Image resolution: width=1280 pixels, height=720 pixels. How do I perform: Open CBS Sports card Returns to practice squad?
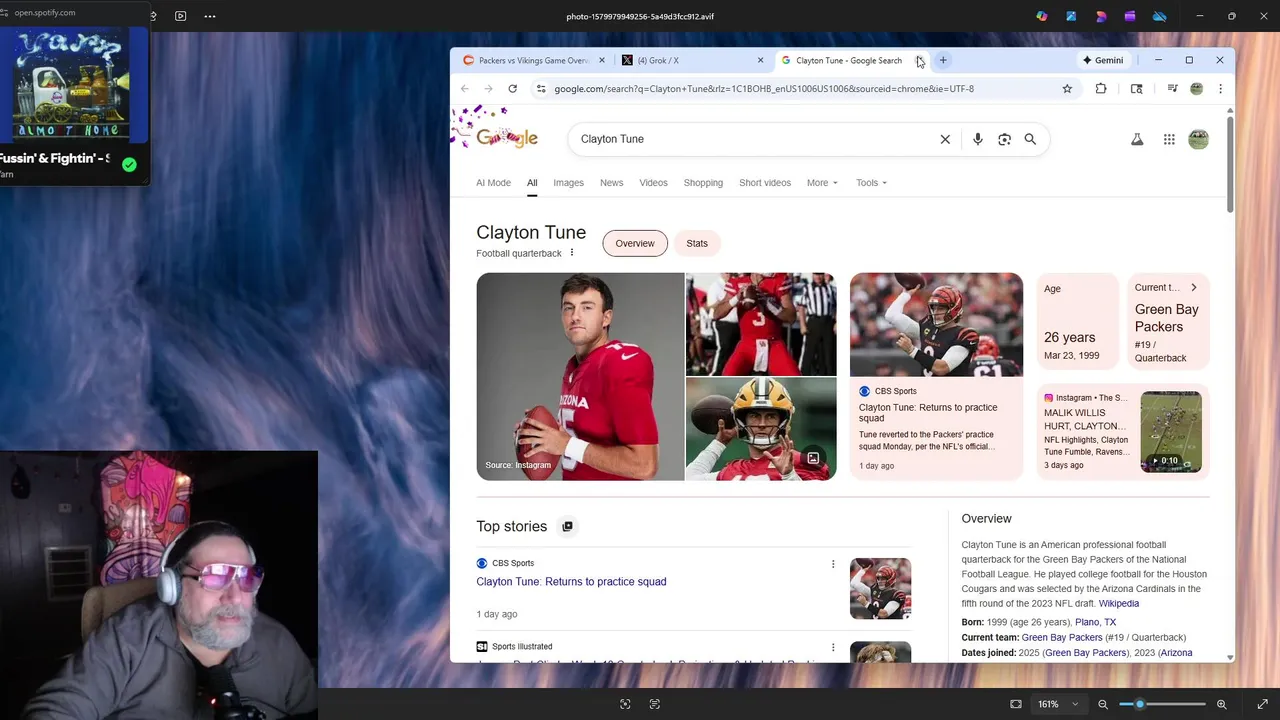coord(936,376)
